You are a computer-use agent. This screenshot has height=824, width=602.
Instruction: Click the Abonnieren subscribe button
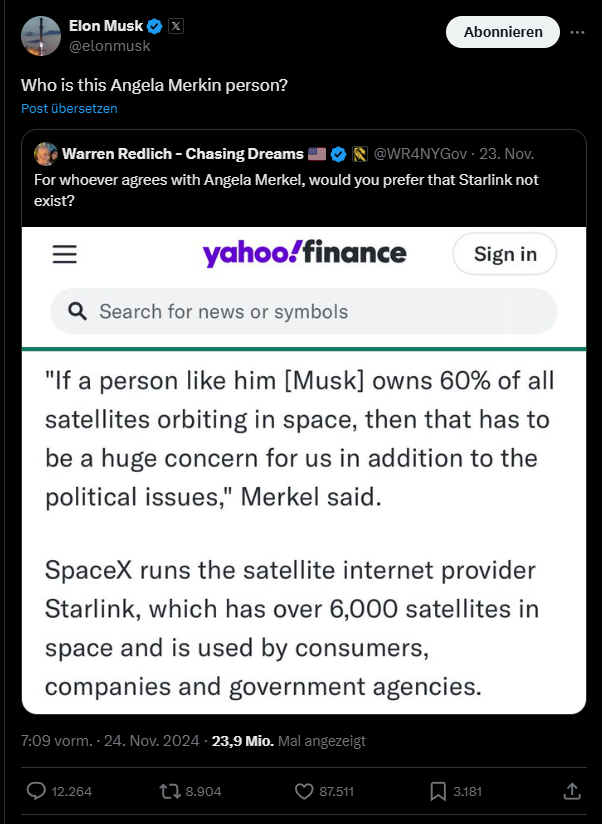pos(503,32)
